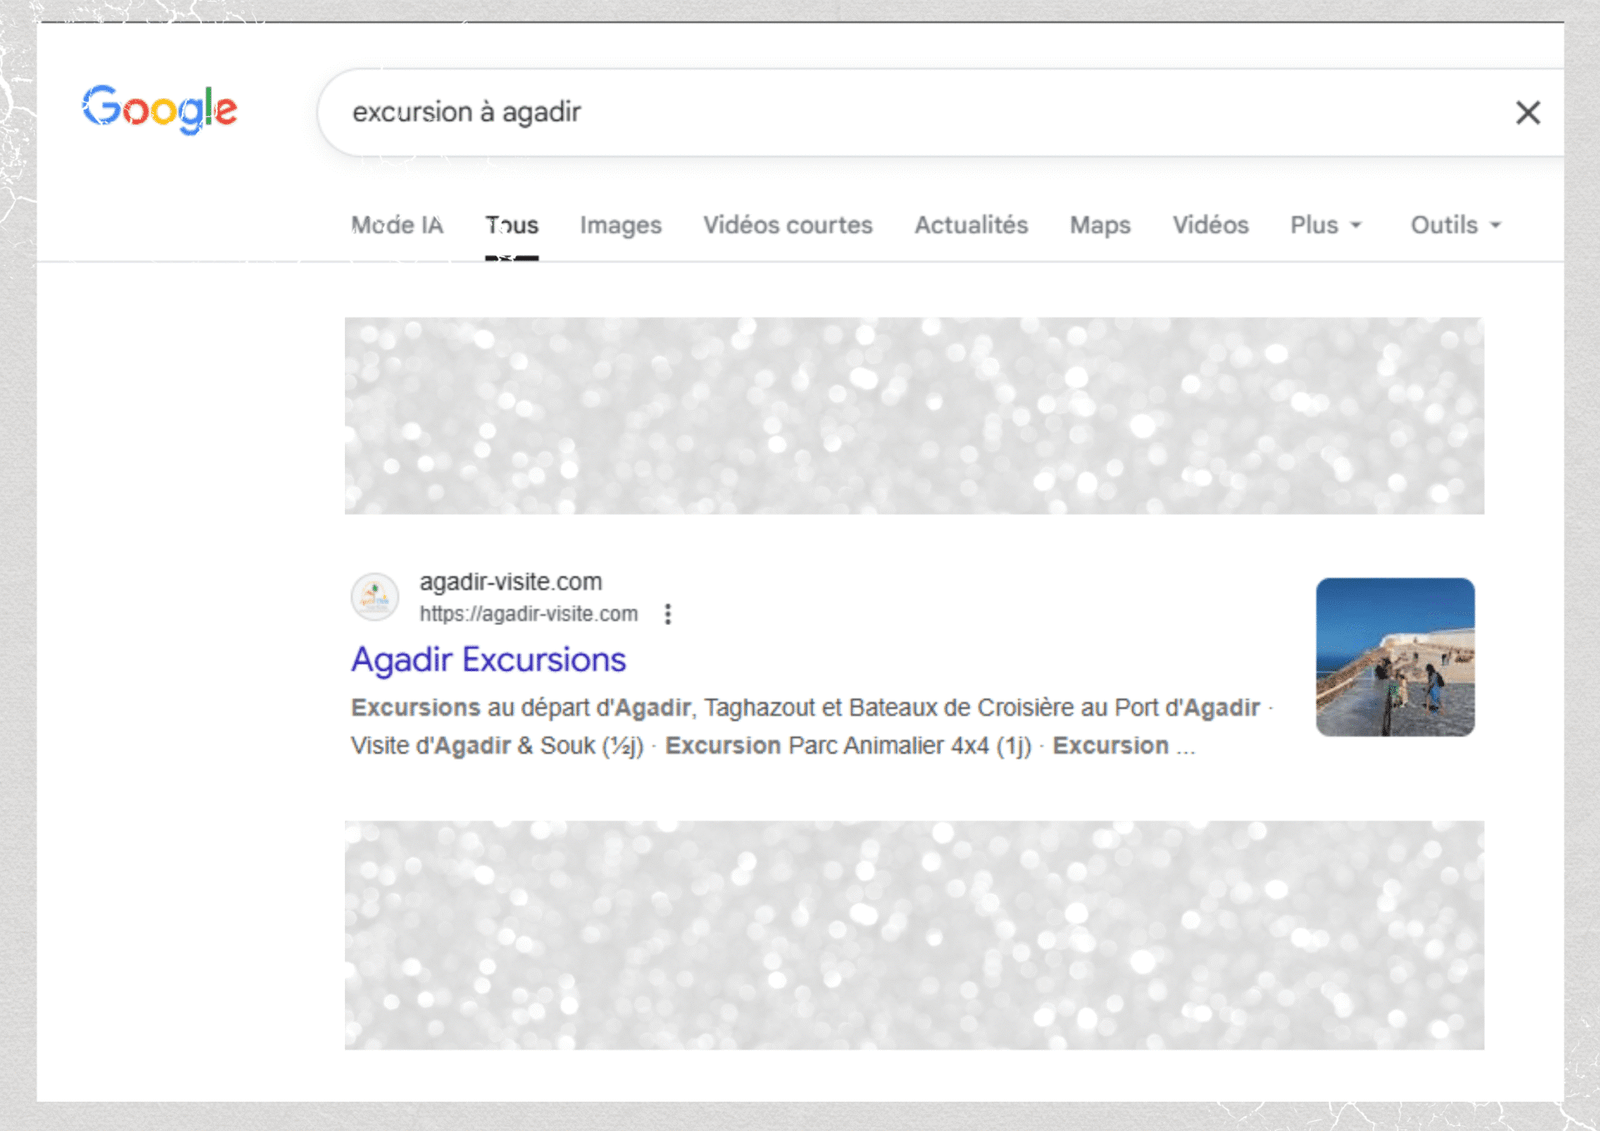Viewport: 1600px width, 1131px height.
Task: Open the Images tab
Action: [620, 225]
